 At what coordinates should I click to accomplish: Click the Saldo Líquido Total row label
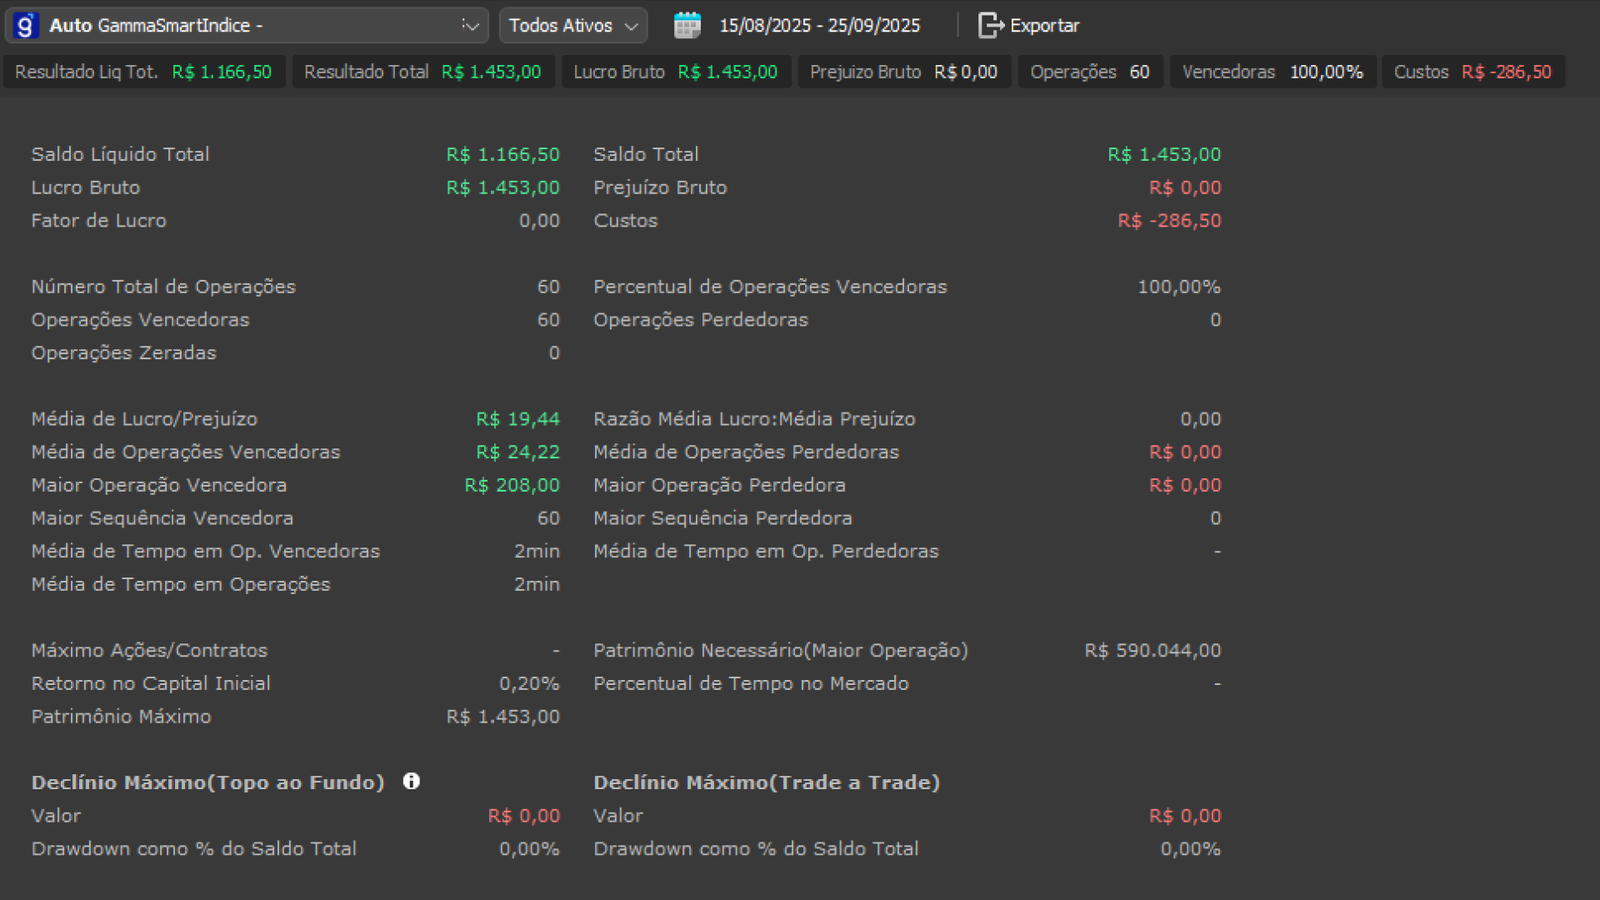click(x=120, y=154)
